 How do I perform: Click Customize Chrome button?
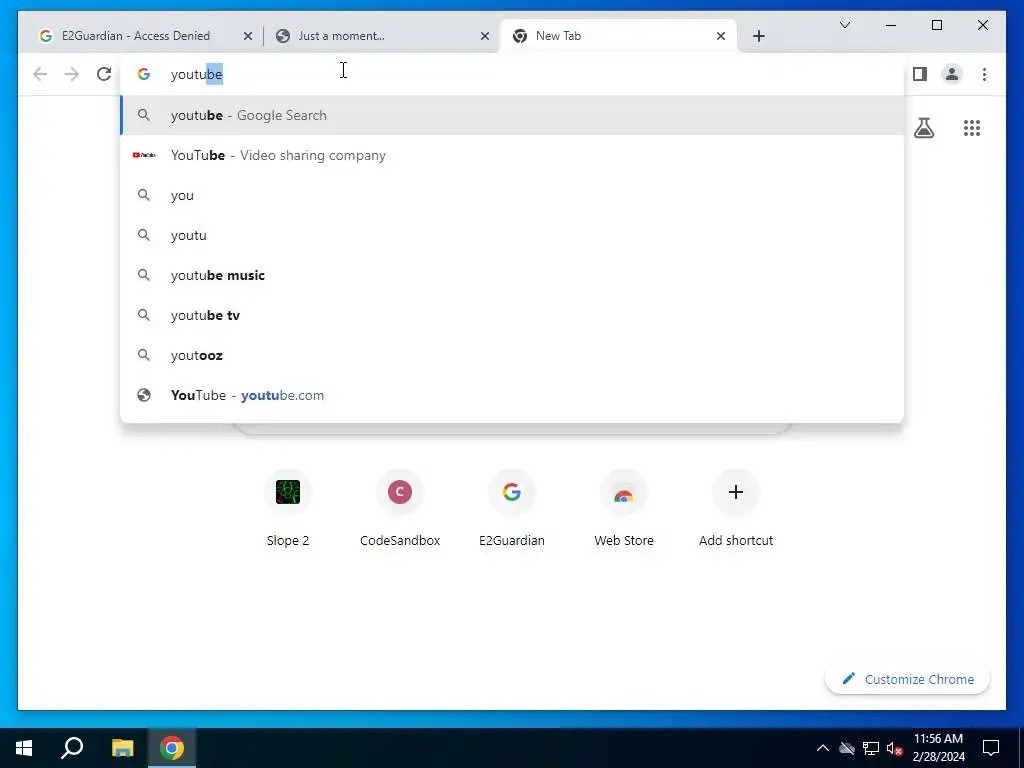click(908, 679)
